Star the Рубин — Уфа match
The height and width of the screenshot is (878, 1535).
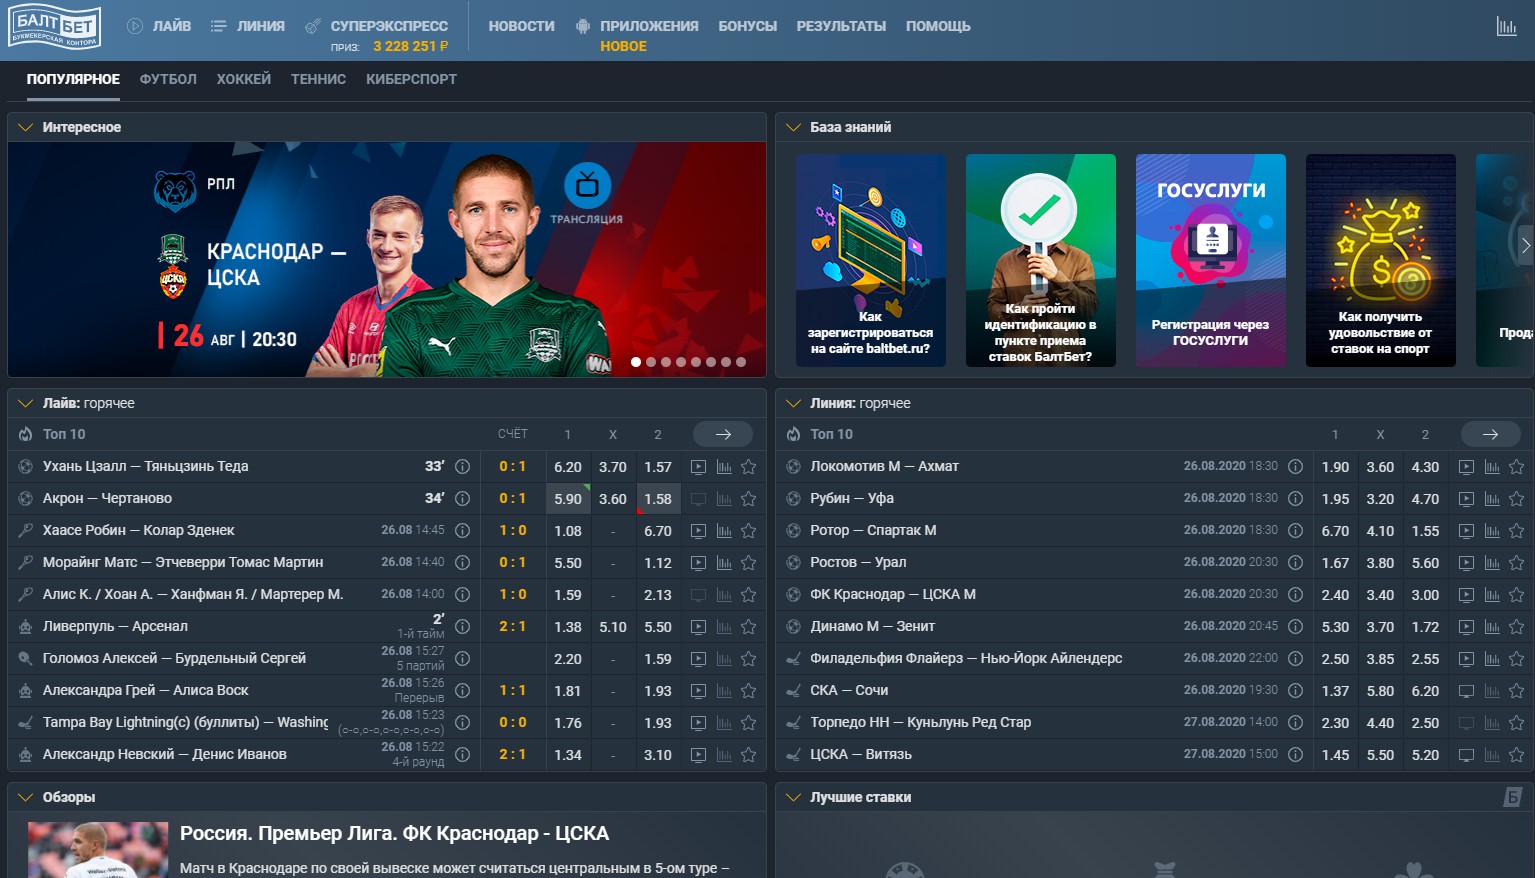pos(1516,499)
